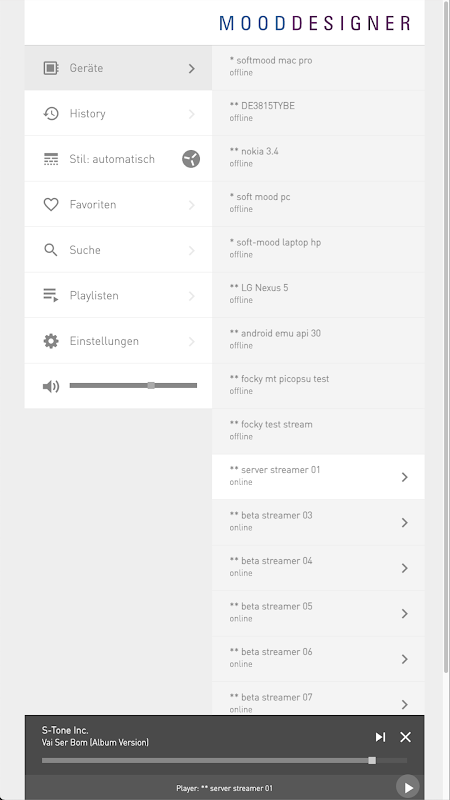Open the Einstellungen menu item
The height and width of the screenshot is (800, 450).
[x=118, y=341]
